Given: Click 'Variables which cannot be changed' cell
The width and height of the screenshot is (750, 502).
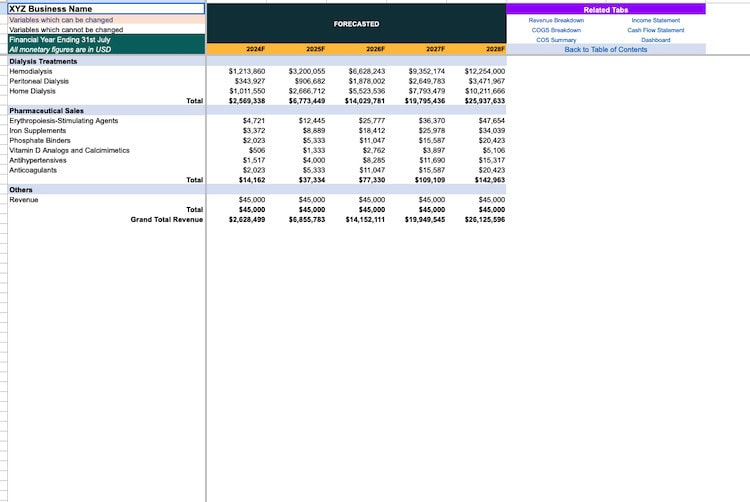Looking at the screenshot, I should pyautogui.click(x=106, y=30).
